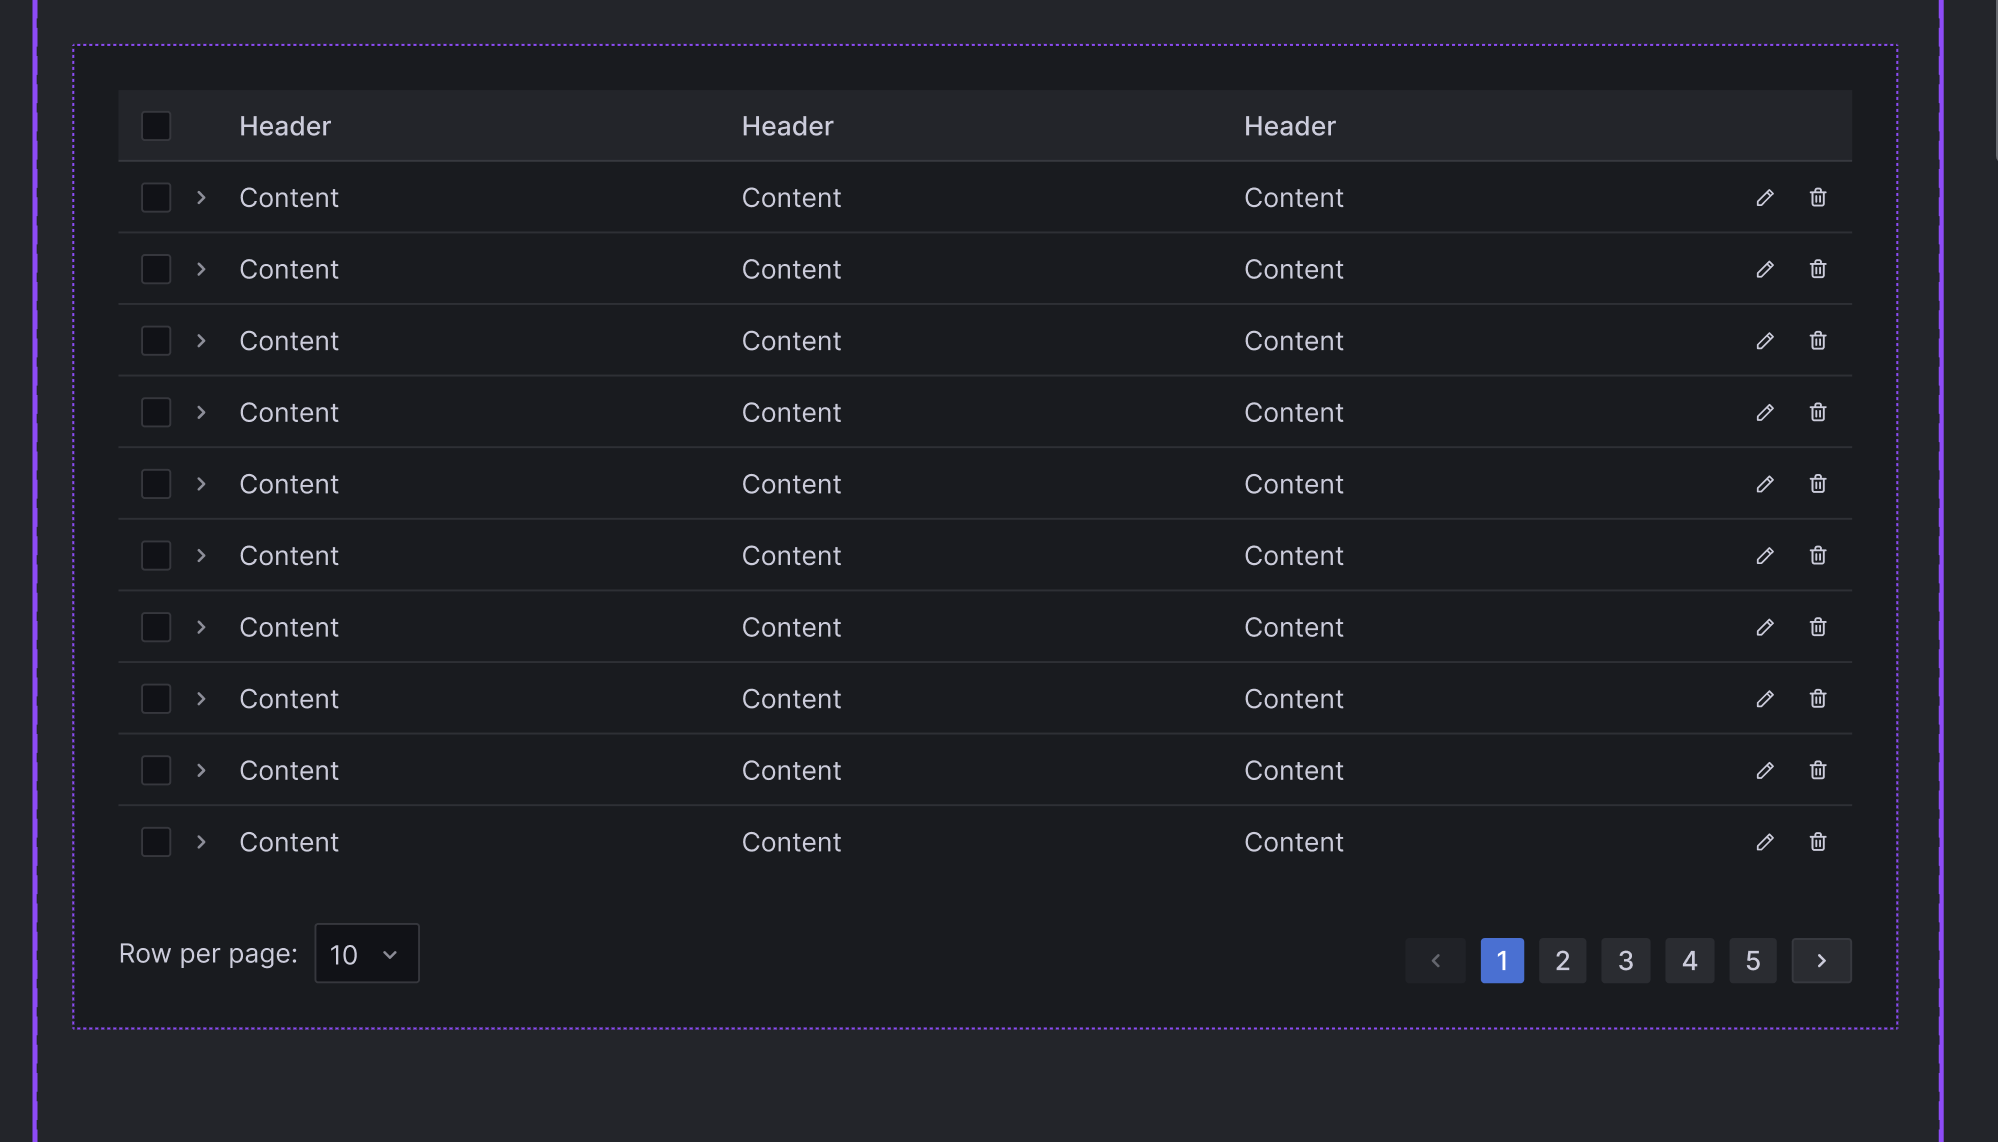The width and height of the screenshot is (1998, 1142).
Task: Click the trash delete icon in first row
Action: [1818, 198]
